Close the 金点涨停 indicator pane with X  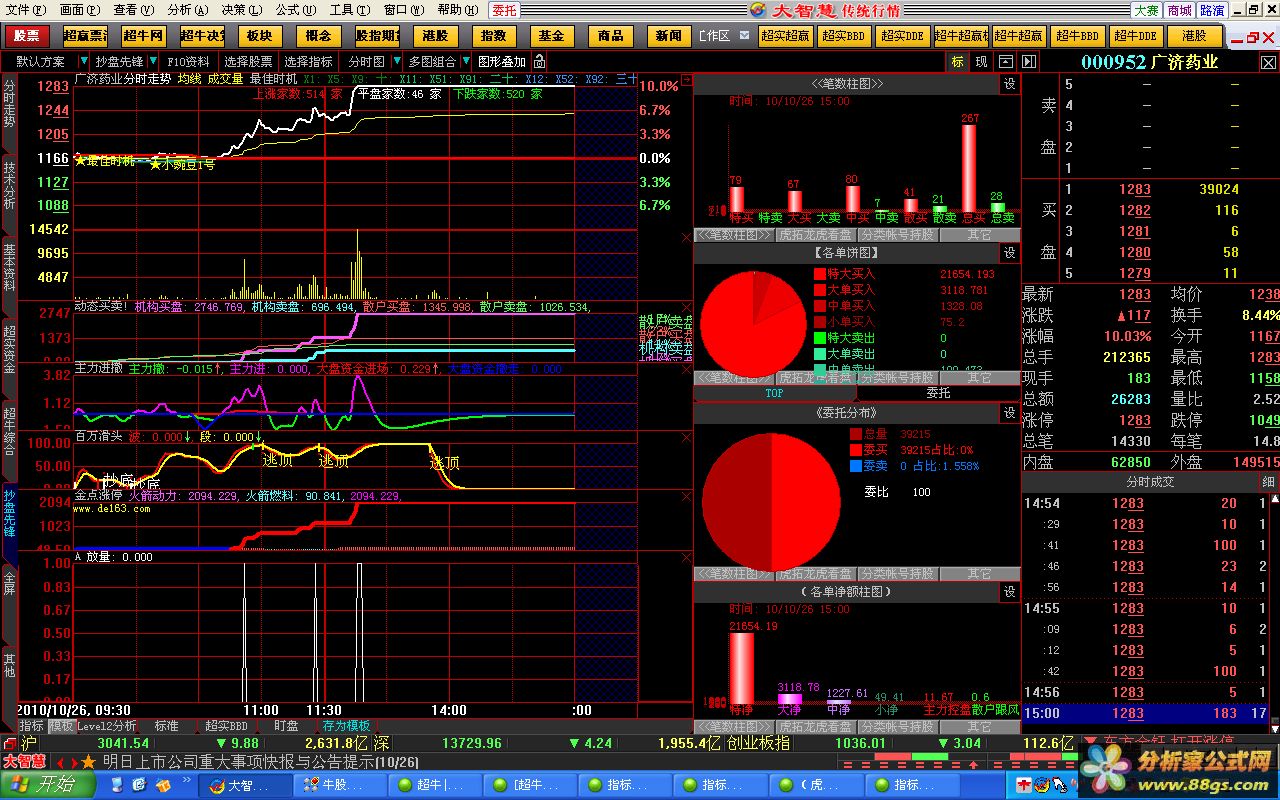tap(686, 495)
